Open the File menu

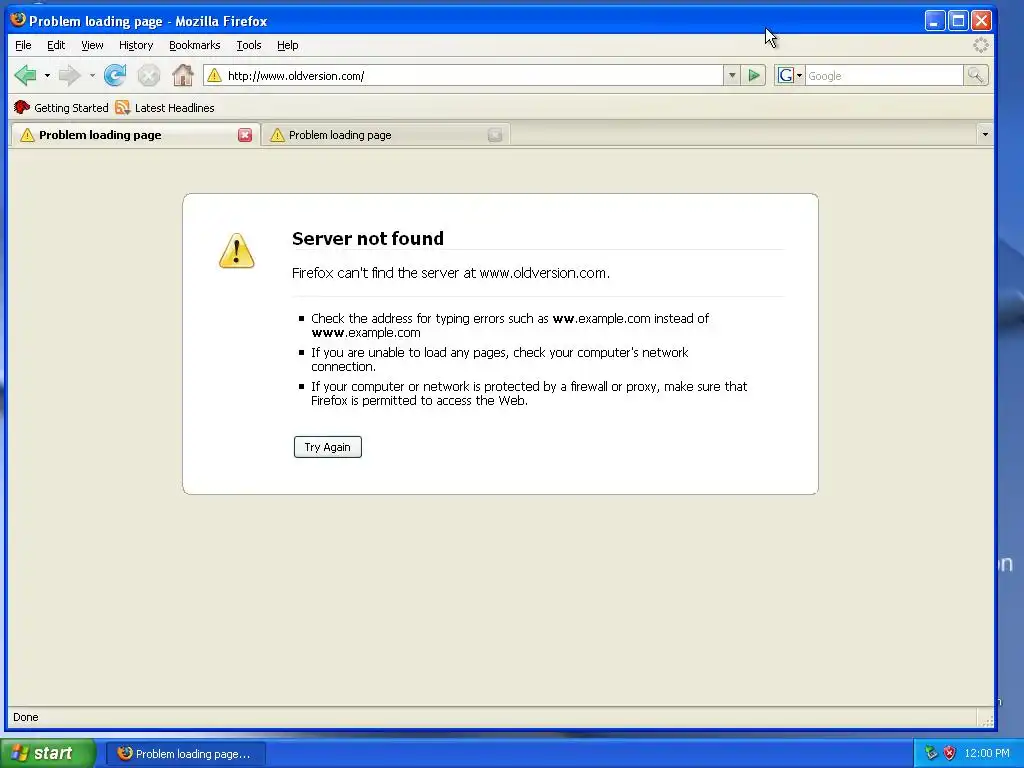point(23,45)
